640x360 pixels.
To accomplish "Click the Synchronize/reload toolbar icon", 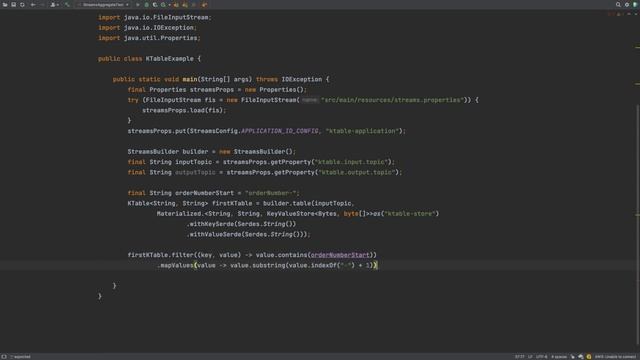I will coord(22,4).
